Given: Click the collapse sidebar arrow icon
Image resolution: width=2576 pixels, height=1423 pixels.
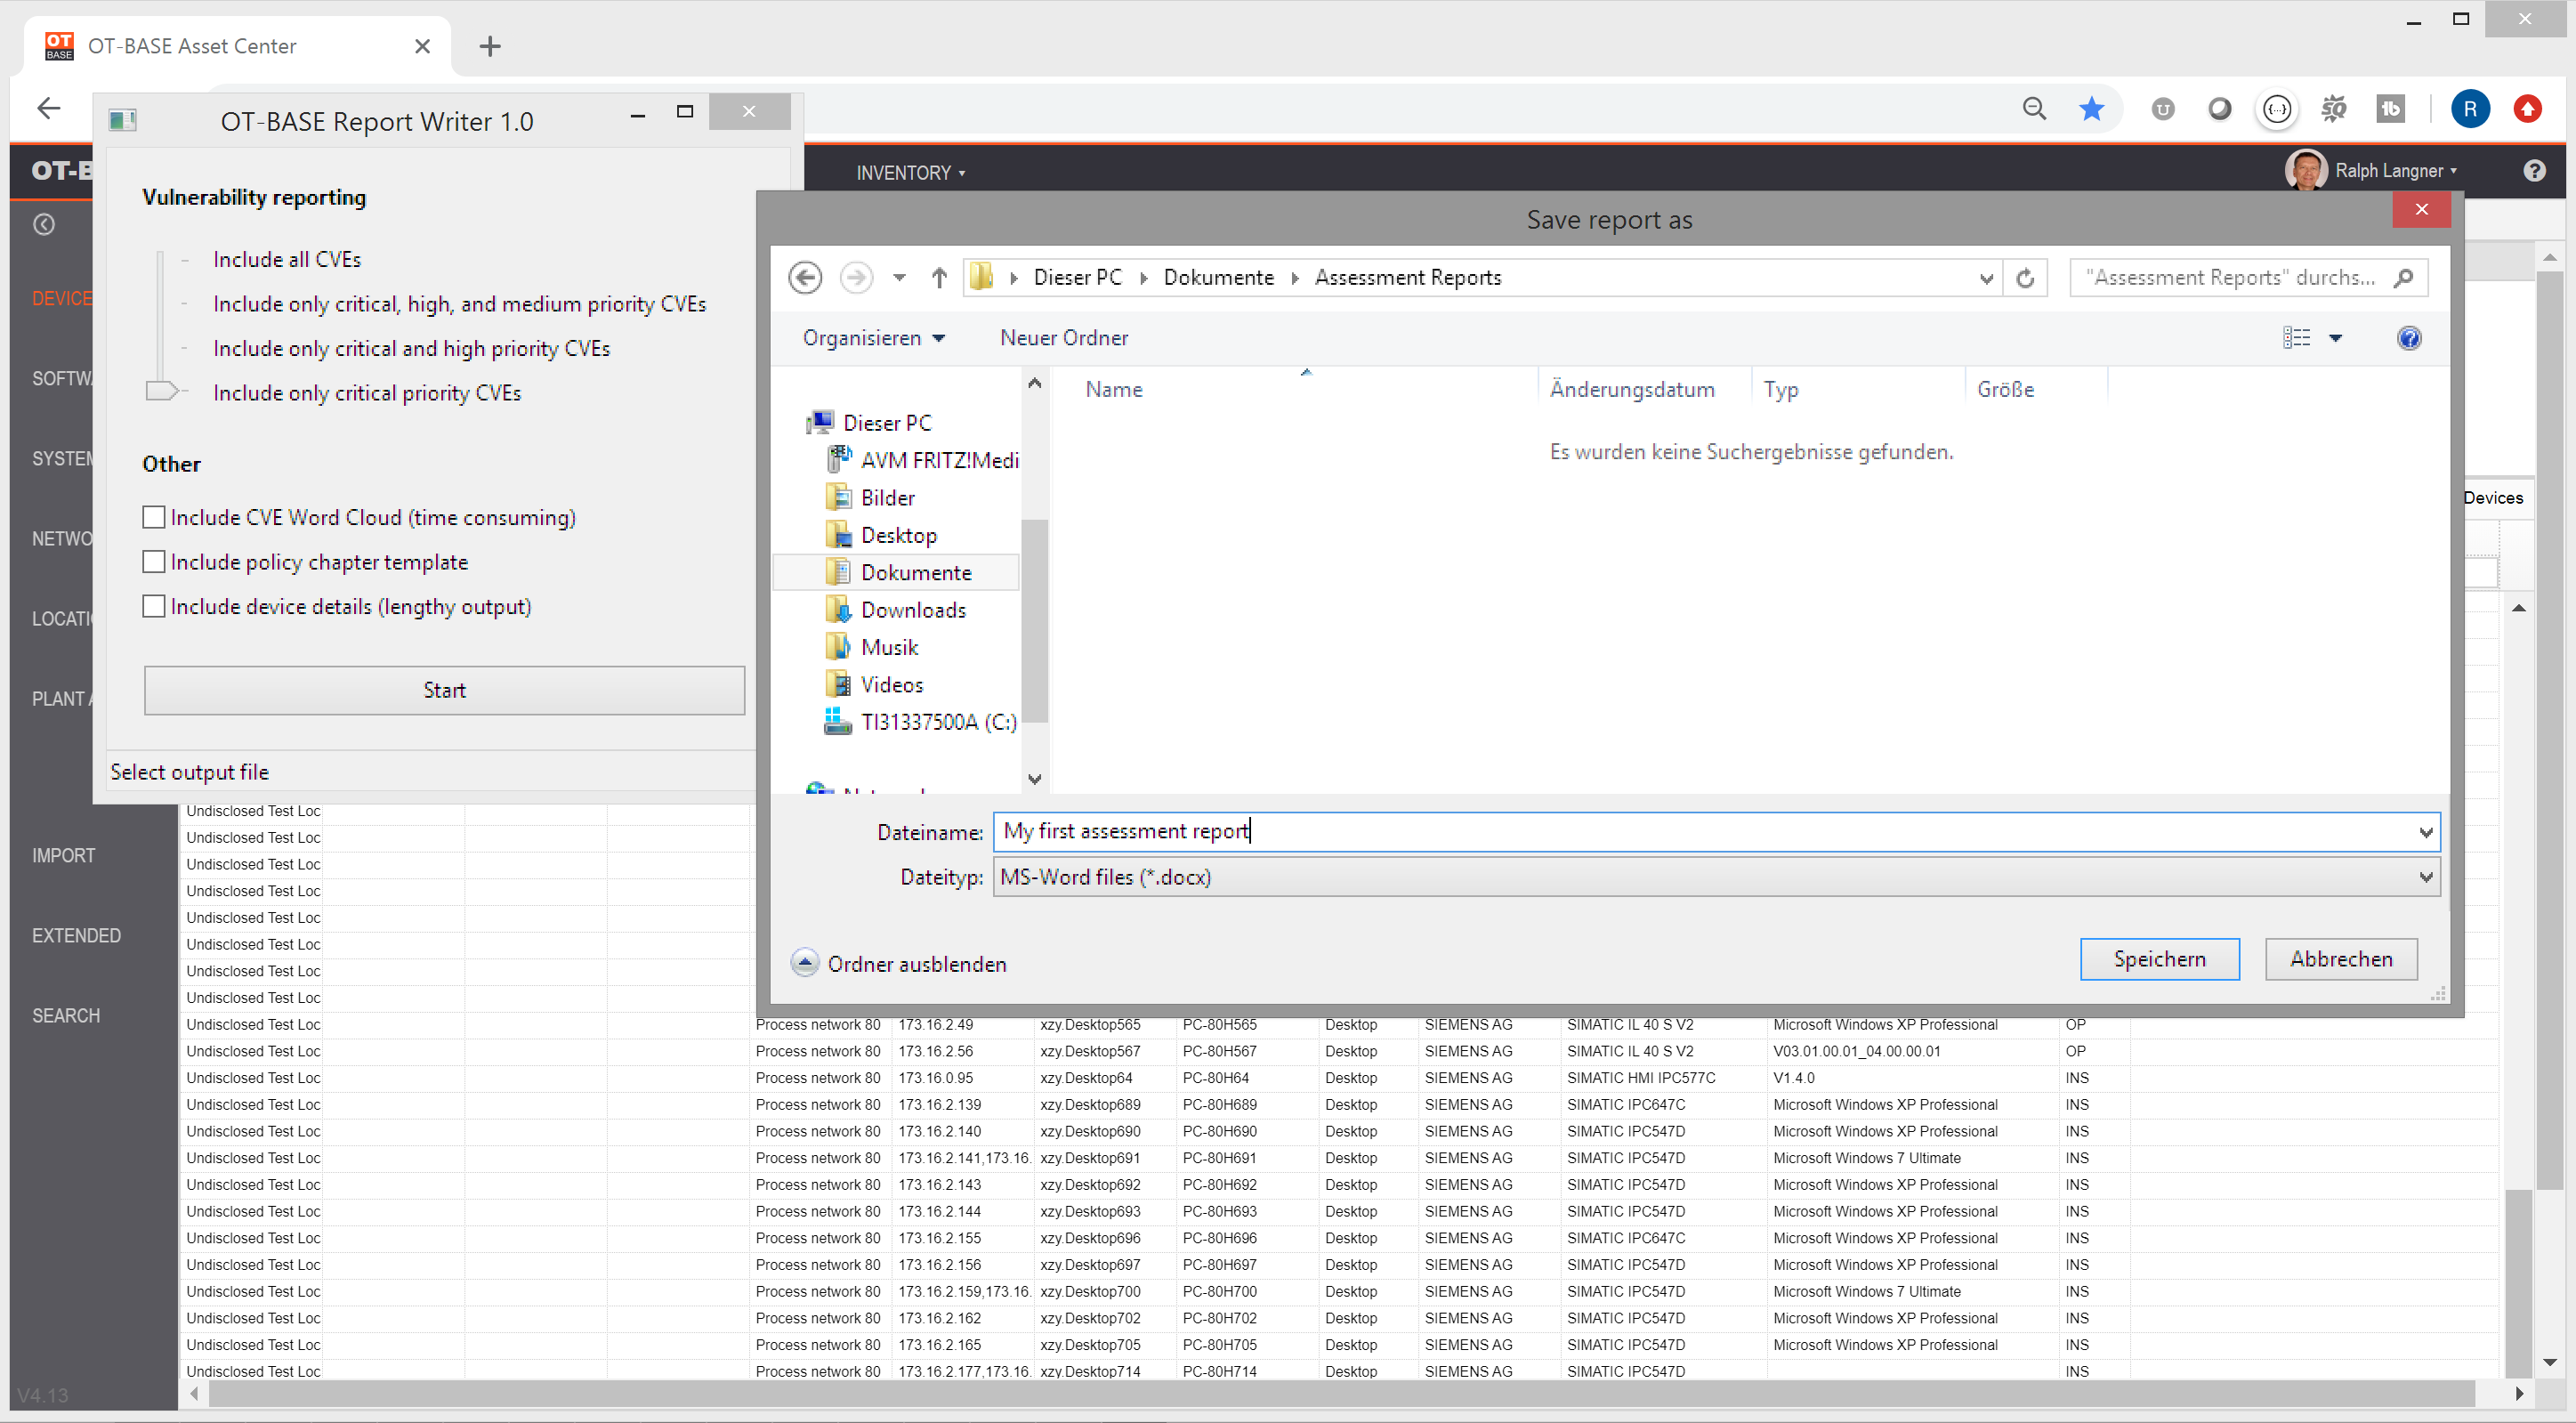Looking at the screenshot, I should click(x=44, y=224).
